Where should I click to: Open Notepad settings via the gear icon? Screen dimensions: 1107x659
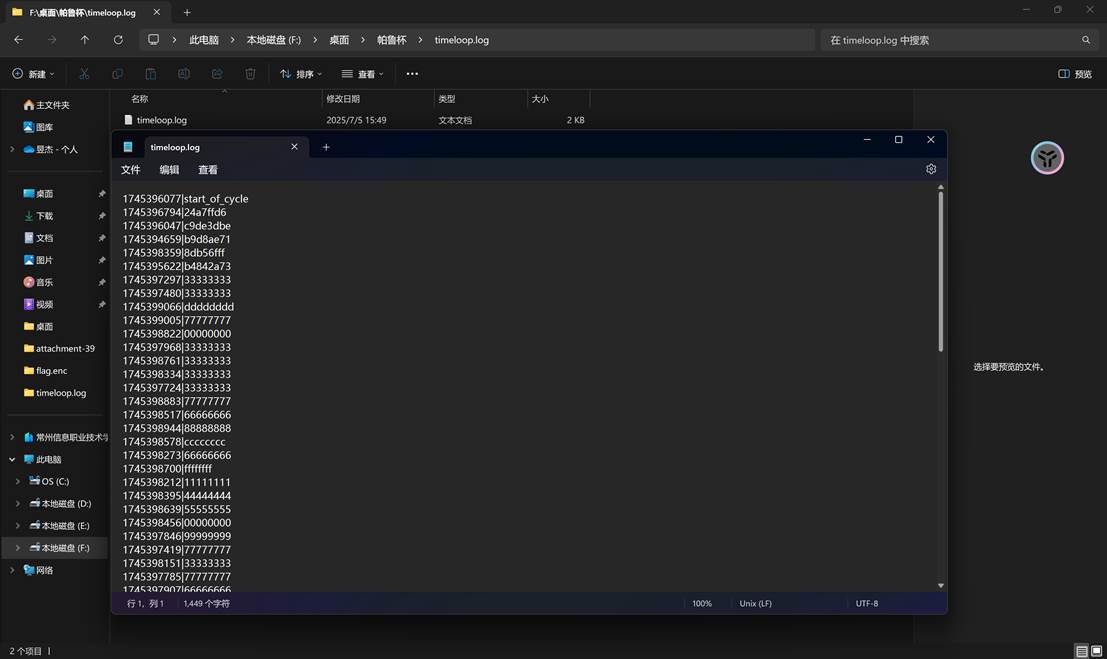click(931, 169)
